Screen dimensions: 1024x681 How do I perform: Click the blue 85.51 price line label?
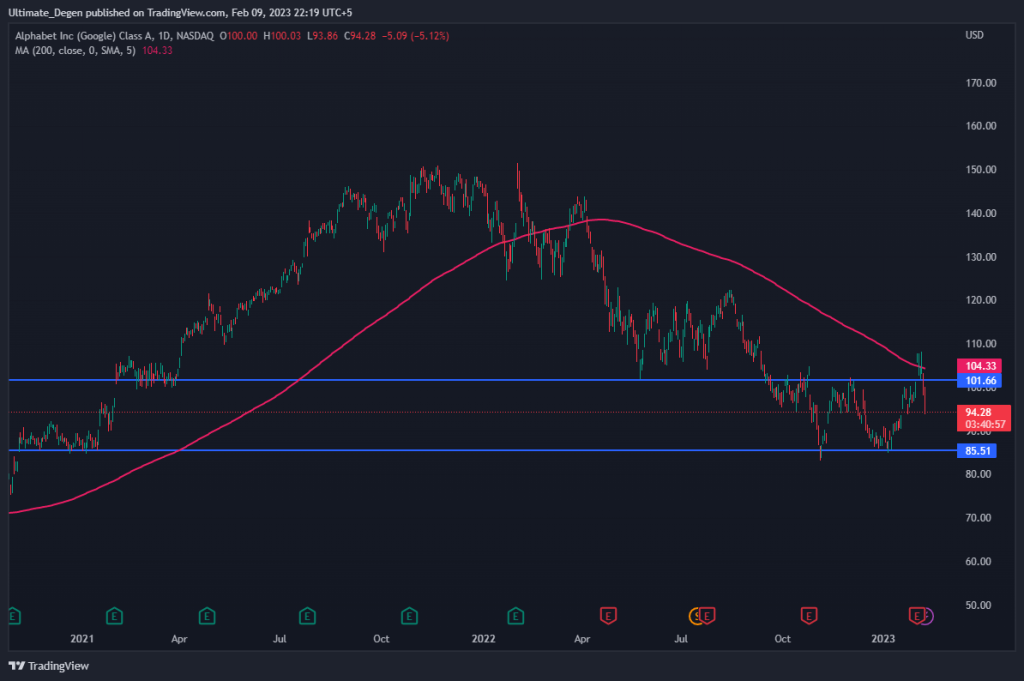pyautogui.click(x=977, y=451)
